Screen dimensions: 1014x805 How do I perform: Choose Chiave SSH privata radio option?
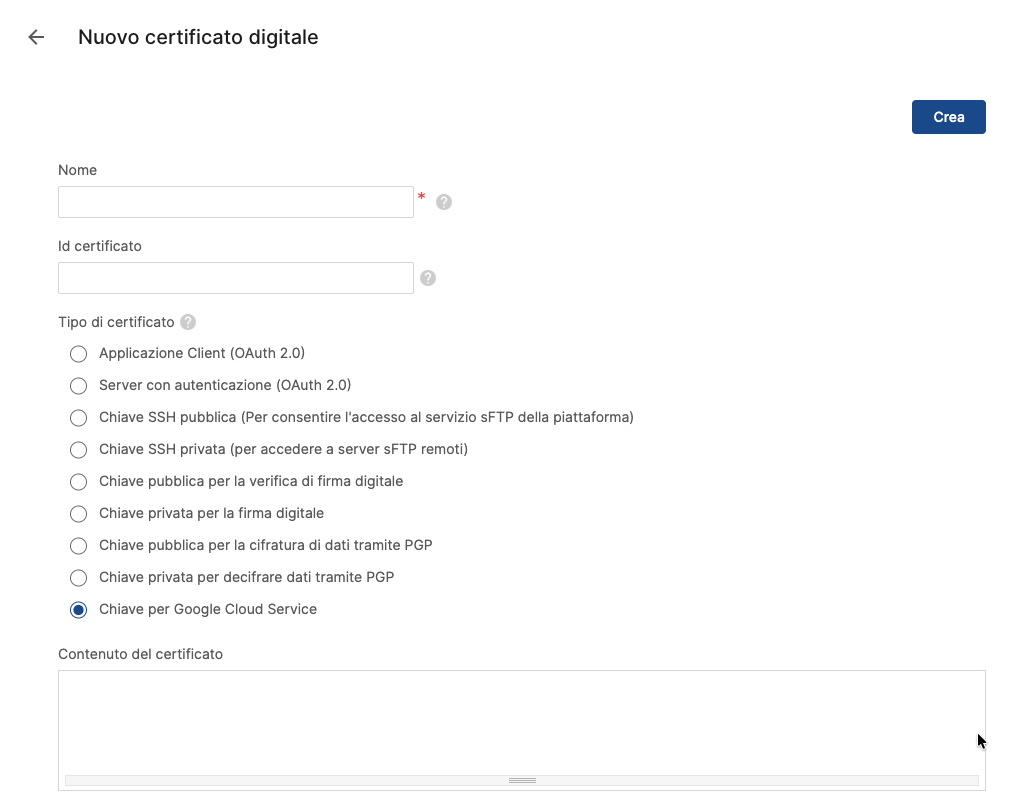[79, 450]
